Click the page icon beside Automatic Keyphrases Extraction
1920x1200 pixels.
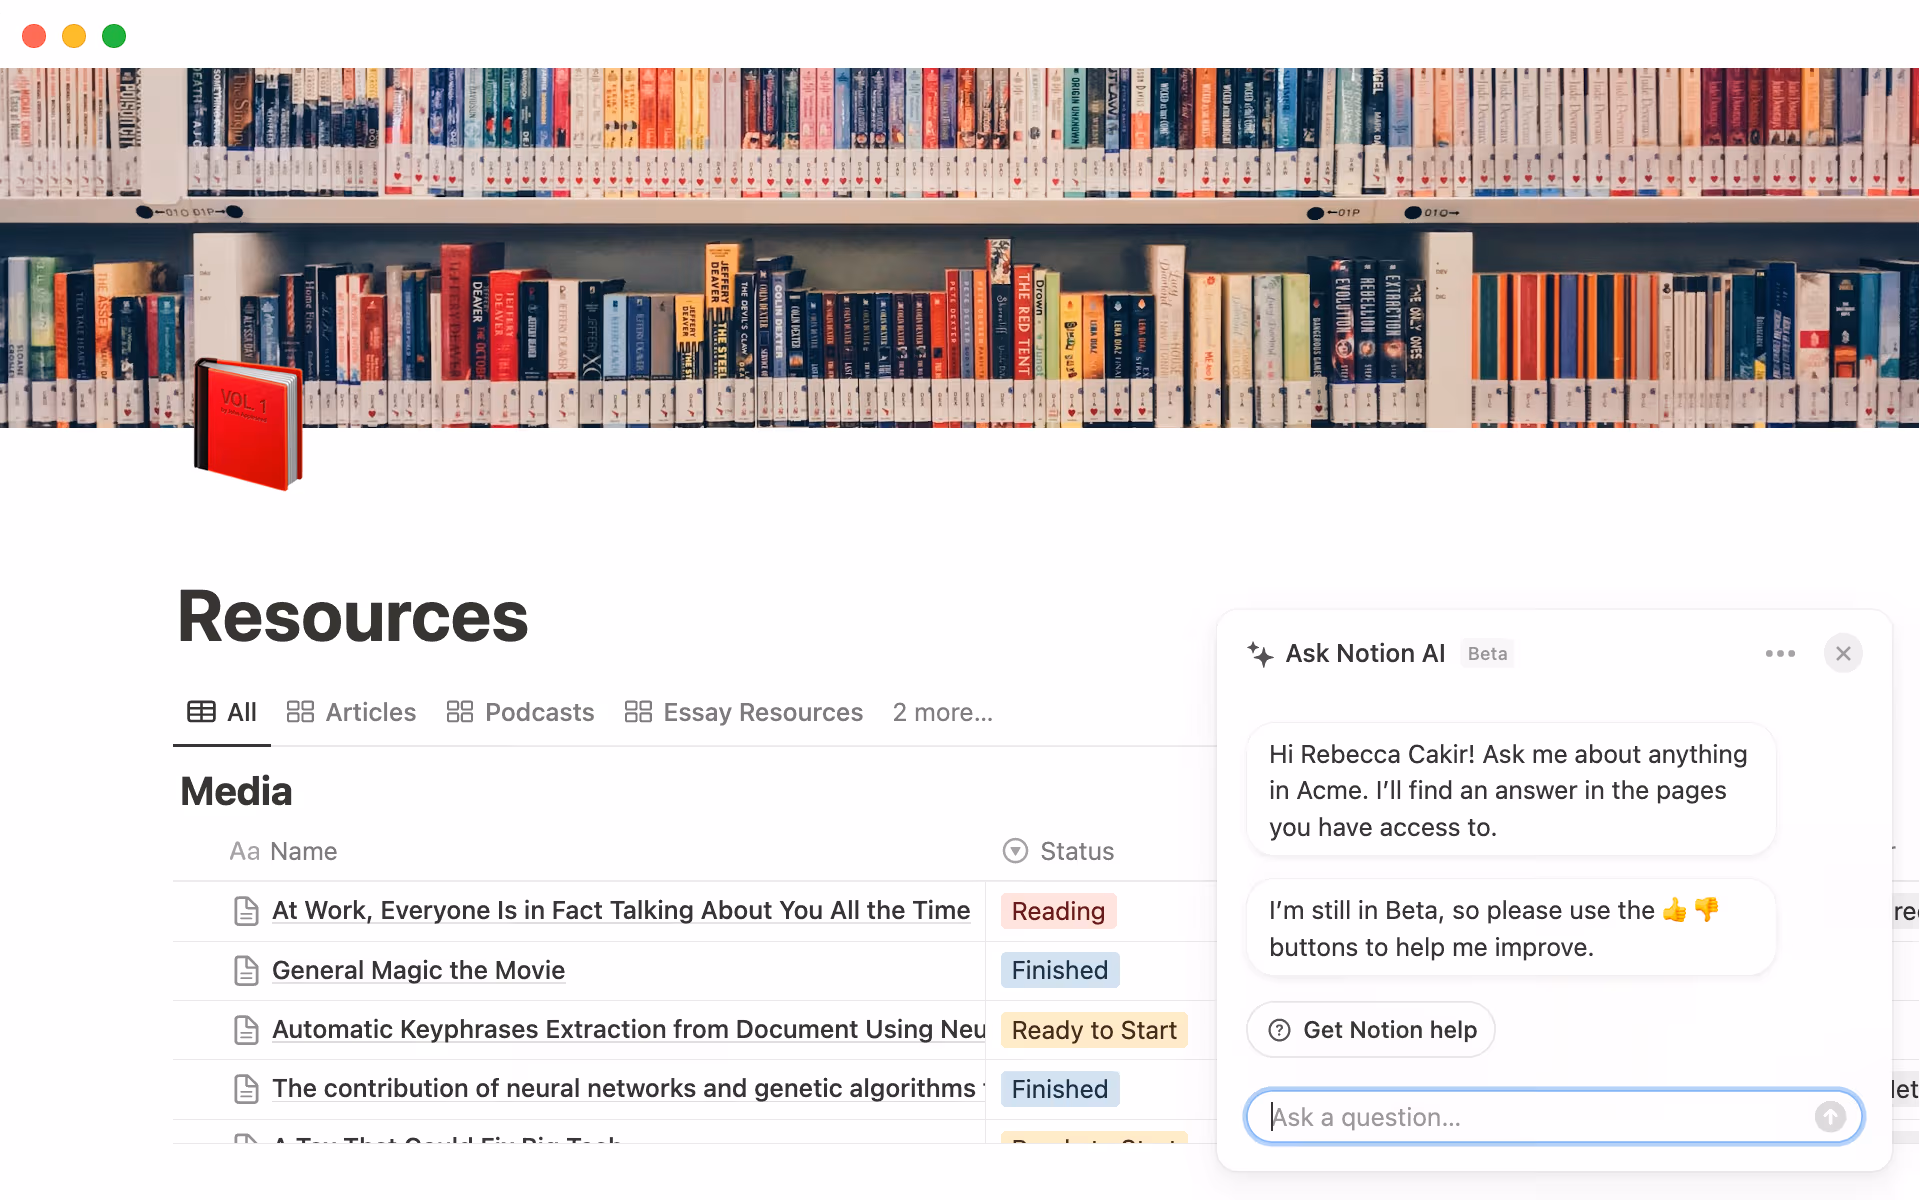pos(246,1029)
